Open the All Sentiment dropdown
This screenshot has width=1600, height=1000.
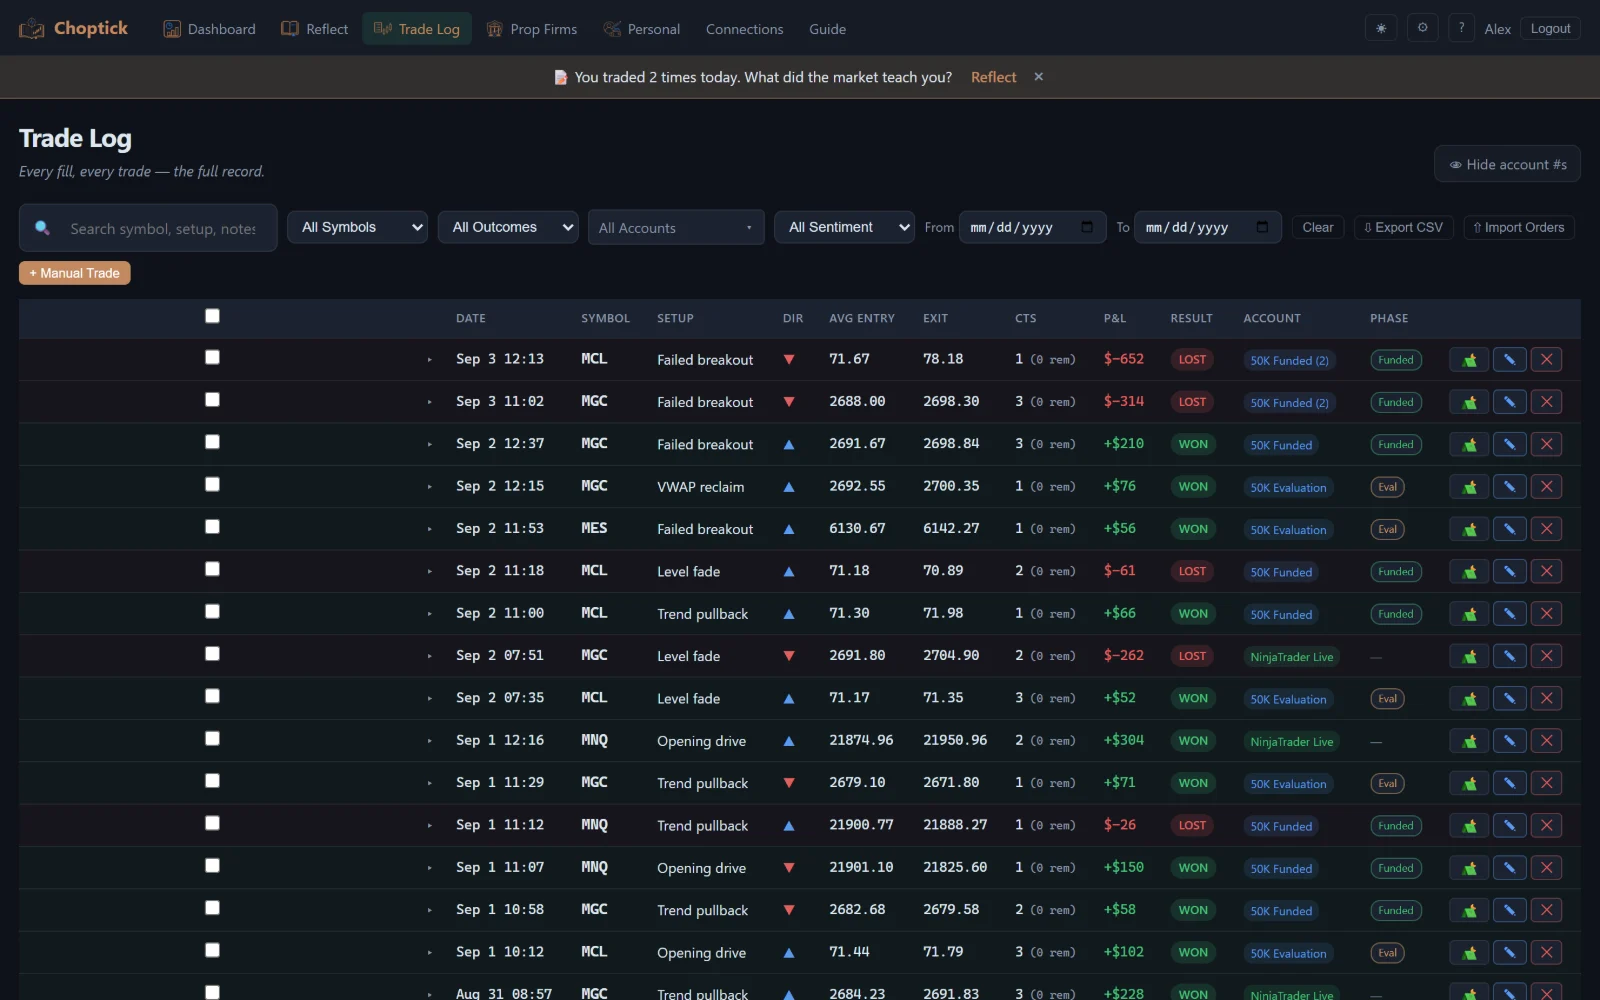point(844,227)
